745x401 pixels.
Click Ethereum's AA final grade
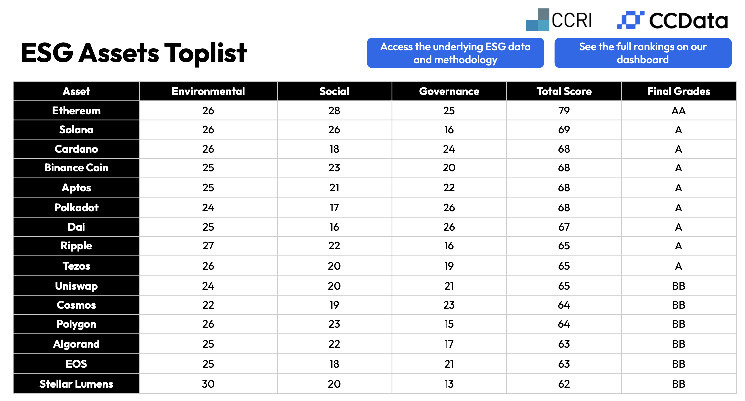pos(678,110)
